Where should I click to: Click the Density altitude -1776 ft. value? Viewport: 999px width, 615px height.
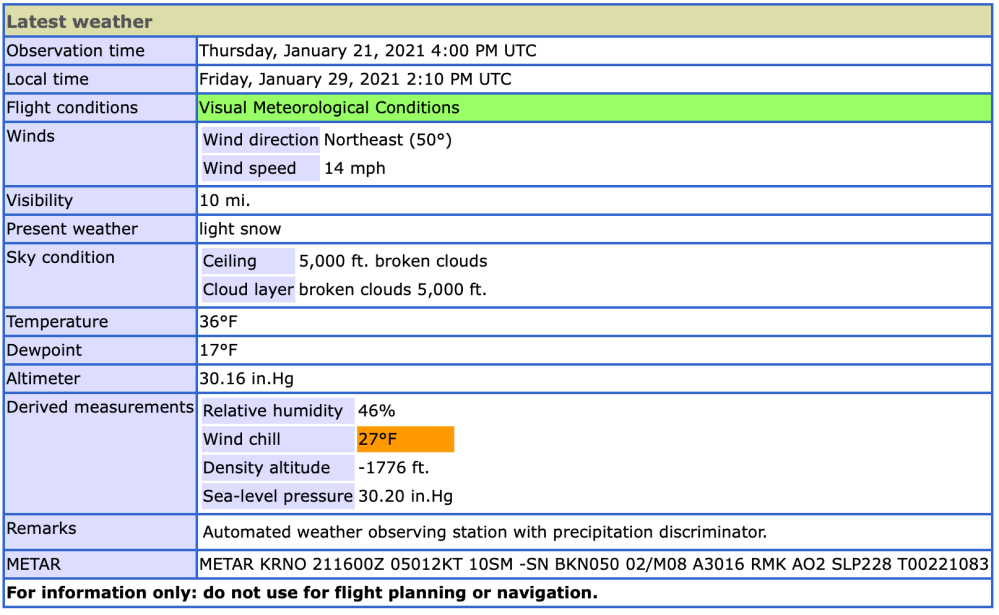[393, 467]
